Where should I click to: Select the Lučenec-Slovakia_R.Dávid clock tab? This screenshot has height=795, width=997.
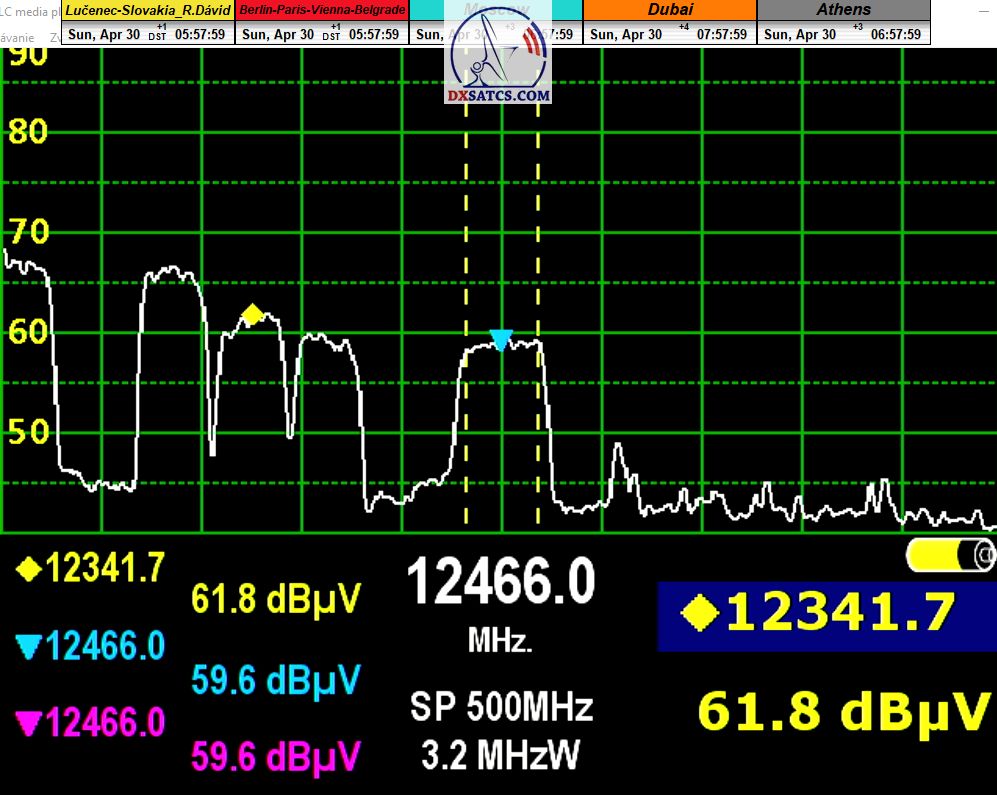click(148, 10)
